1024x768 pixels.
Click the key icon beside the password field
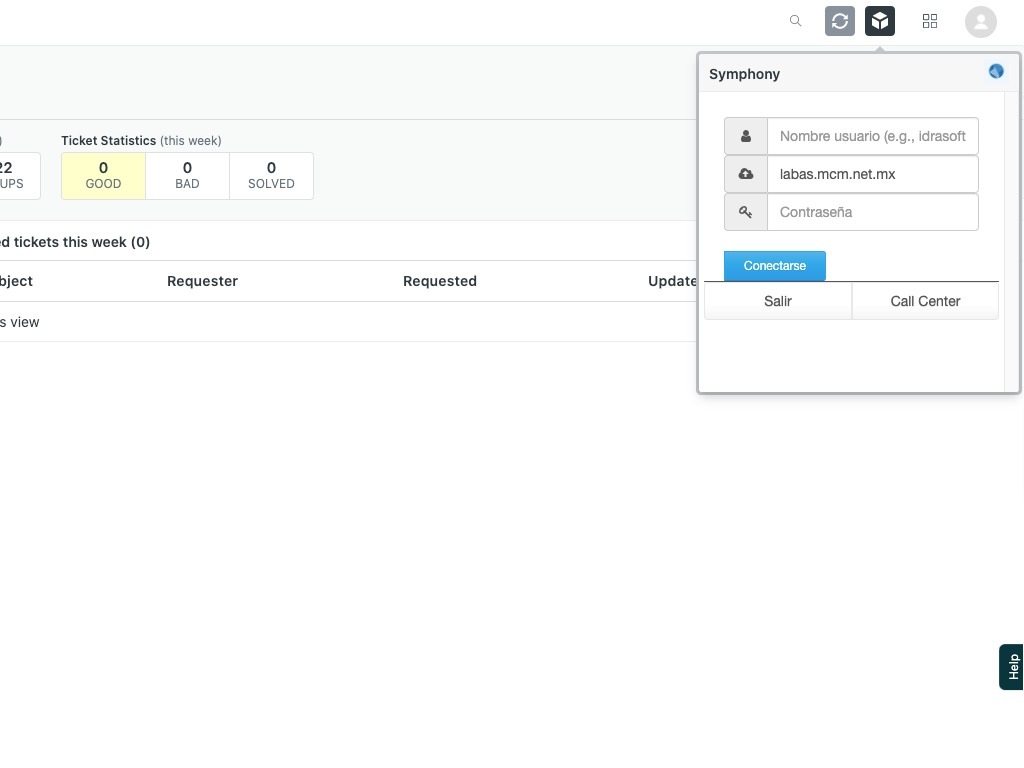pyautogui.click(x=745, y=212)
